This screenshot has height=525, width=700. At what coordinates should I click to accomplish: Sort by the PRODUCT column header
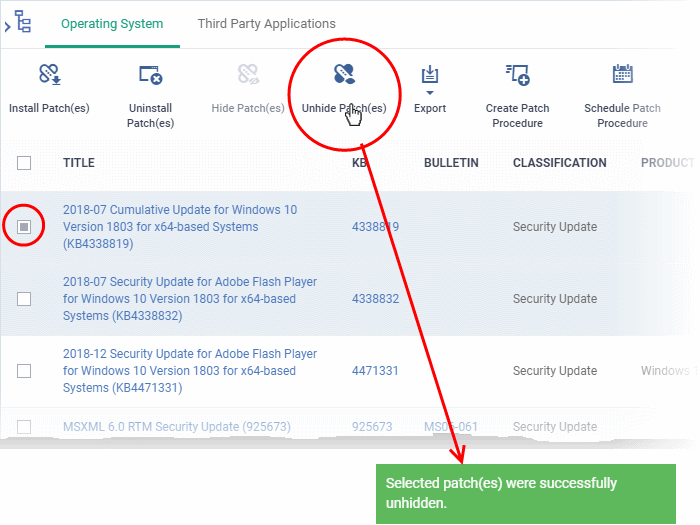point(667,163)
